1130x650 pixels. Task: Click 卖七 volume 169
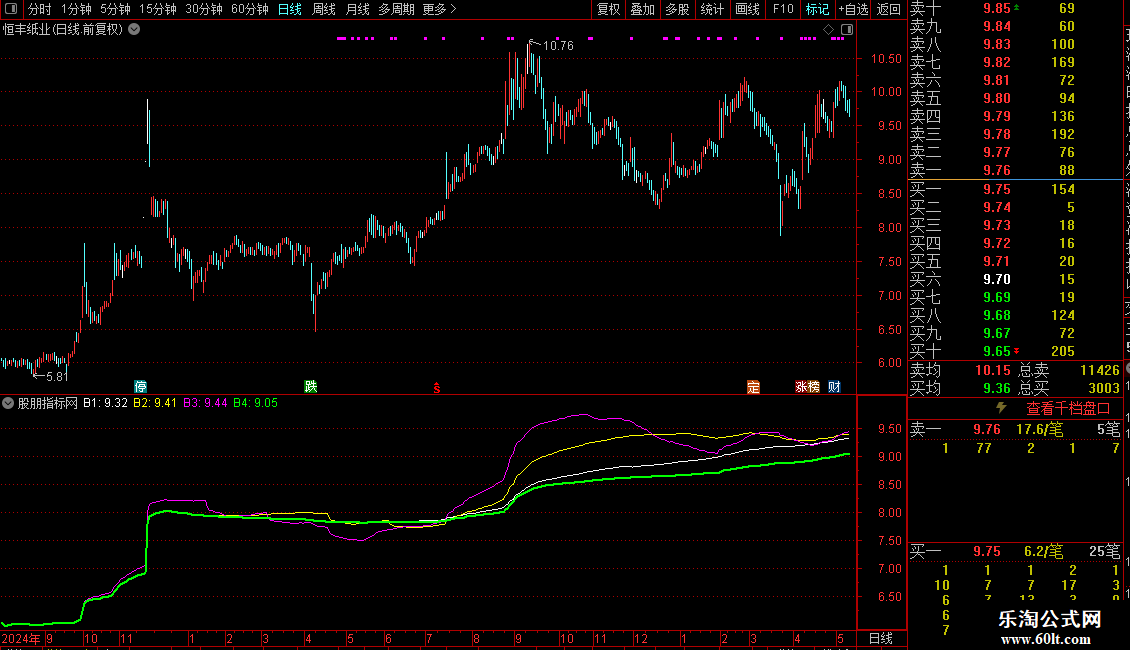click(x=1063, y=62)
